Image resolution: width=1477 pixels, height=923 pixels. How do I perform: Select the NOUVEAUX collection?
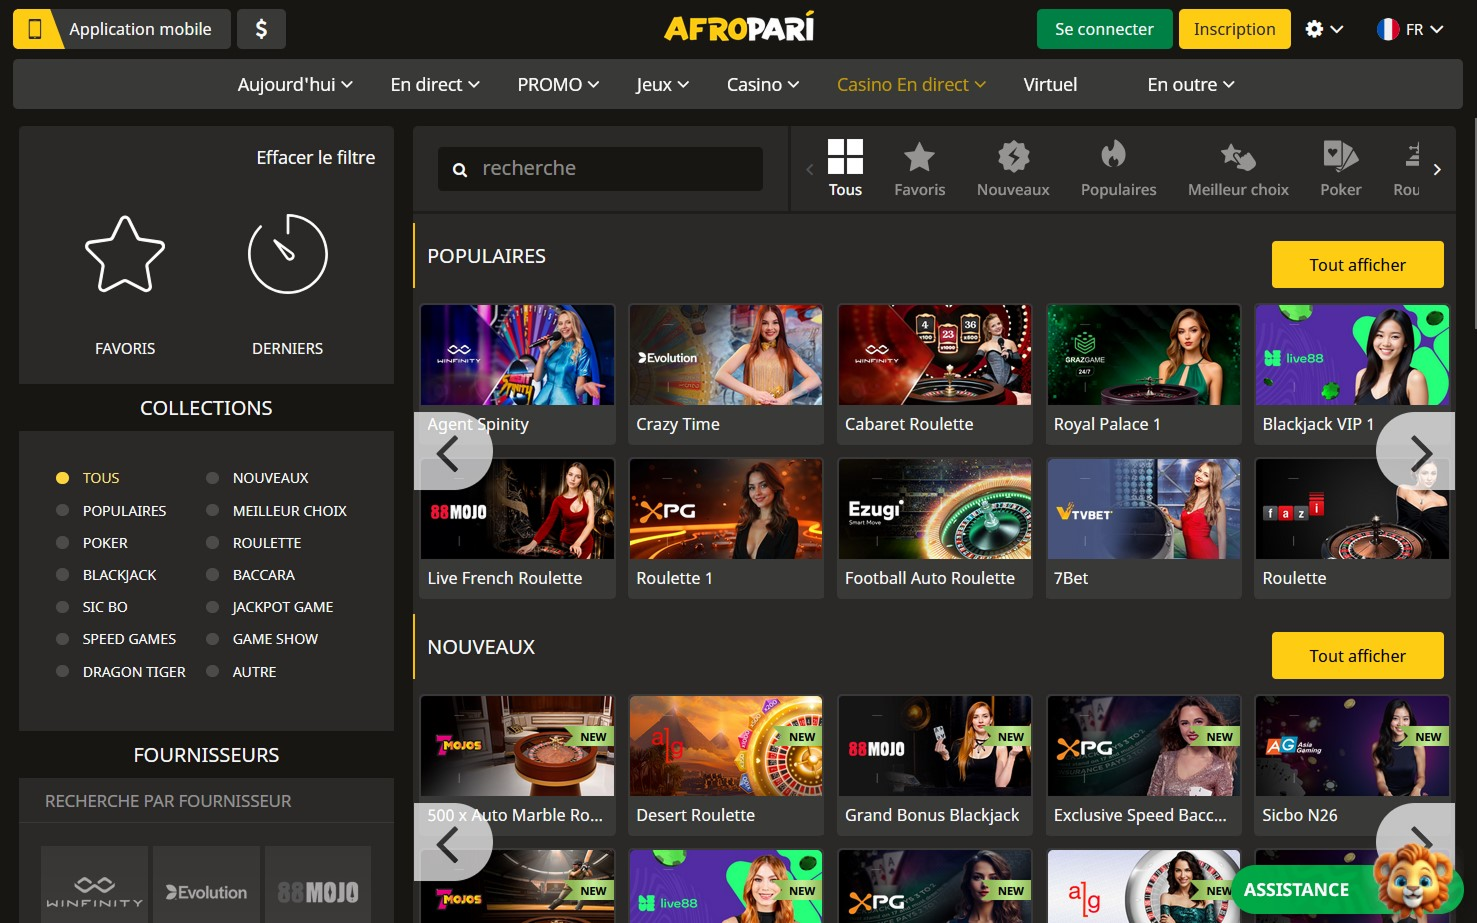point(270,478)
